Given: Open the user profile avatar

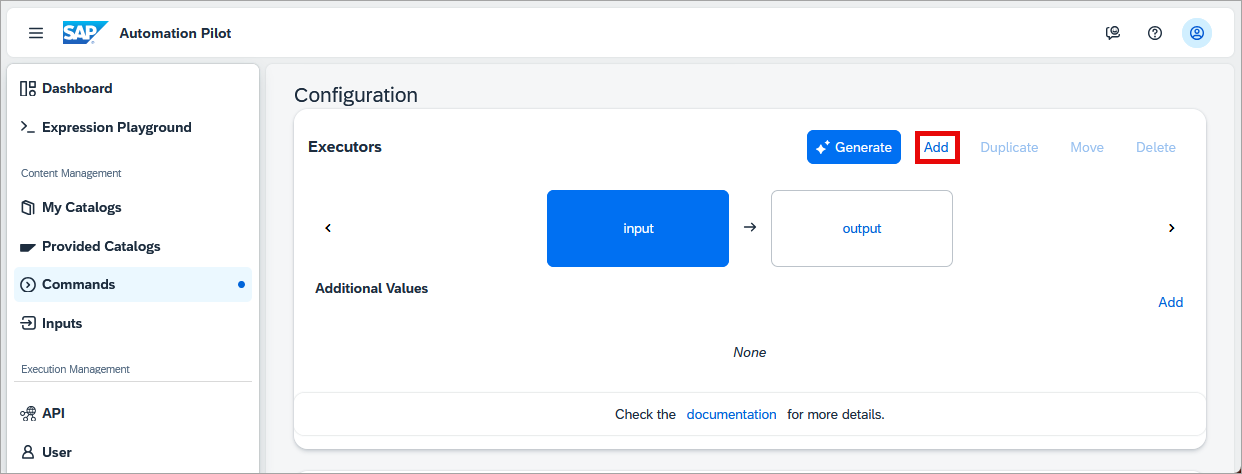Looking at the screenshot, I should tap(1197, 33).
